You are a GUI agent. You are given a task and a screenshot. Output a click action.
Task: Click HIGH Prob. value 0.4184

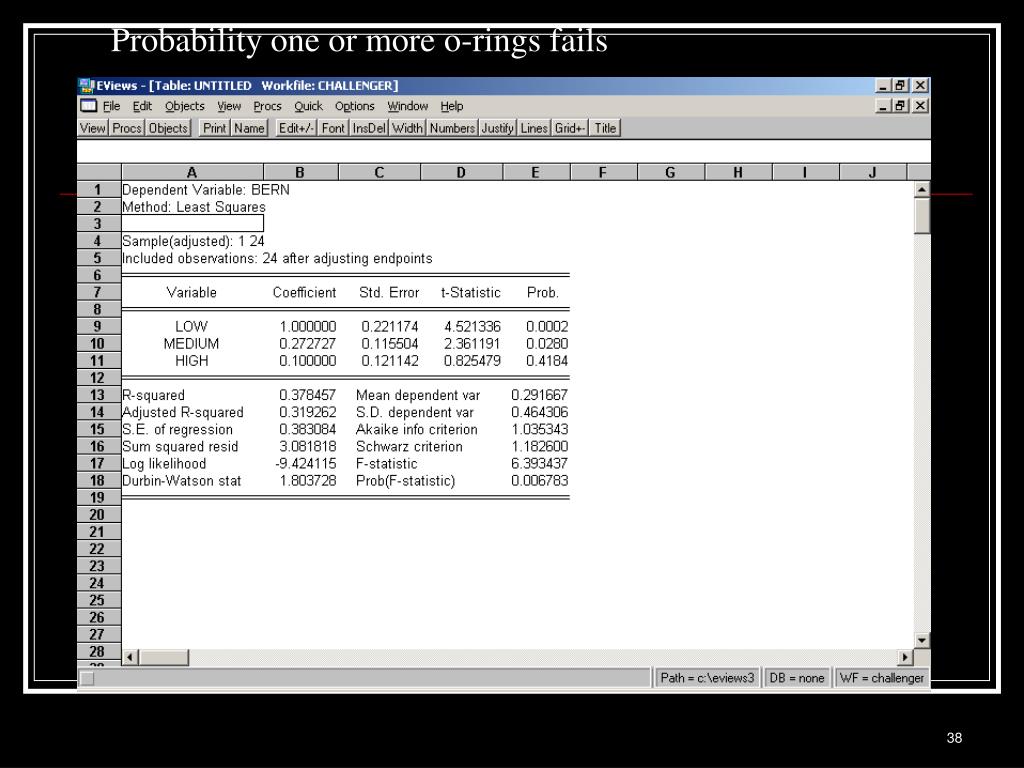click(547, 360)
